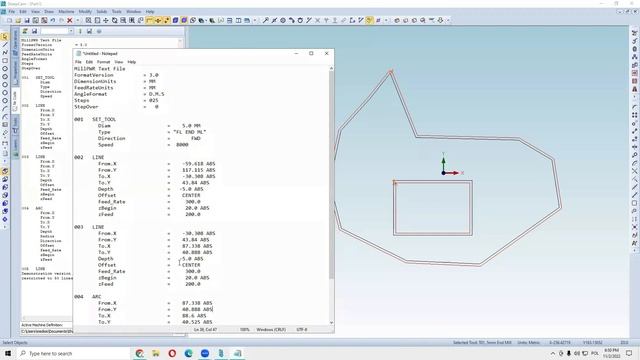Viewport: 640px width, 360px height.
Task: Switch to the NC Code side tab
Action: (x=16, y=100)
